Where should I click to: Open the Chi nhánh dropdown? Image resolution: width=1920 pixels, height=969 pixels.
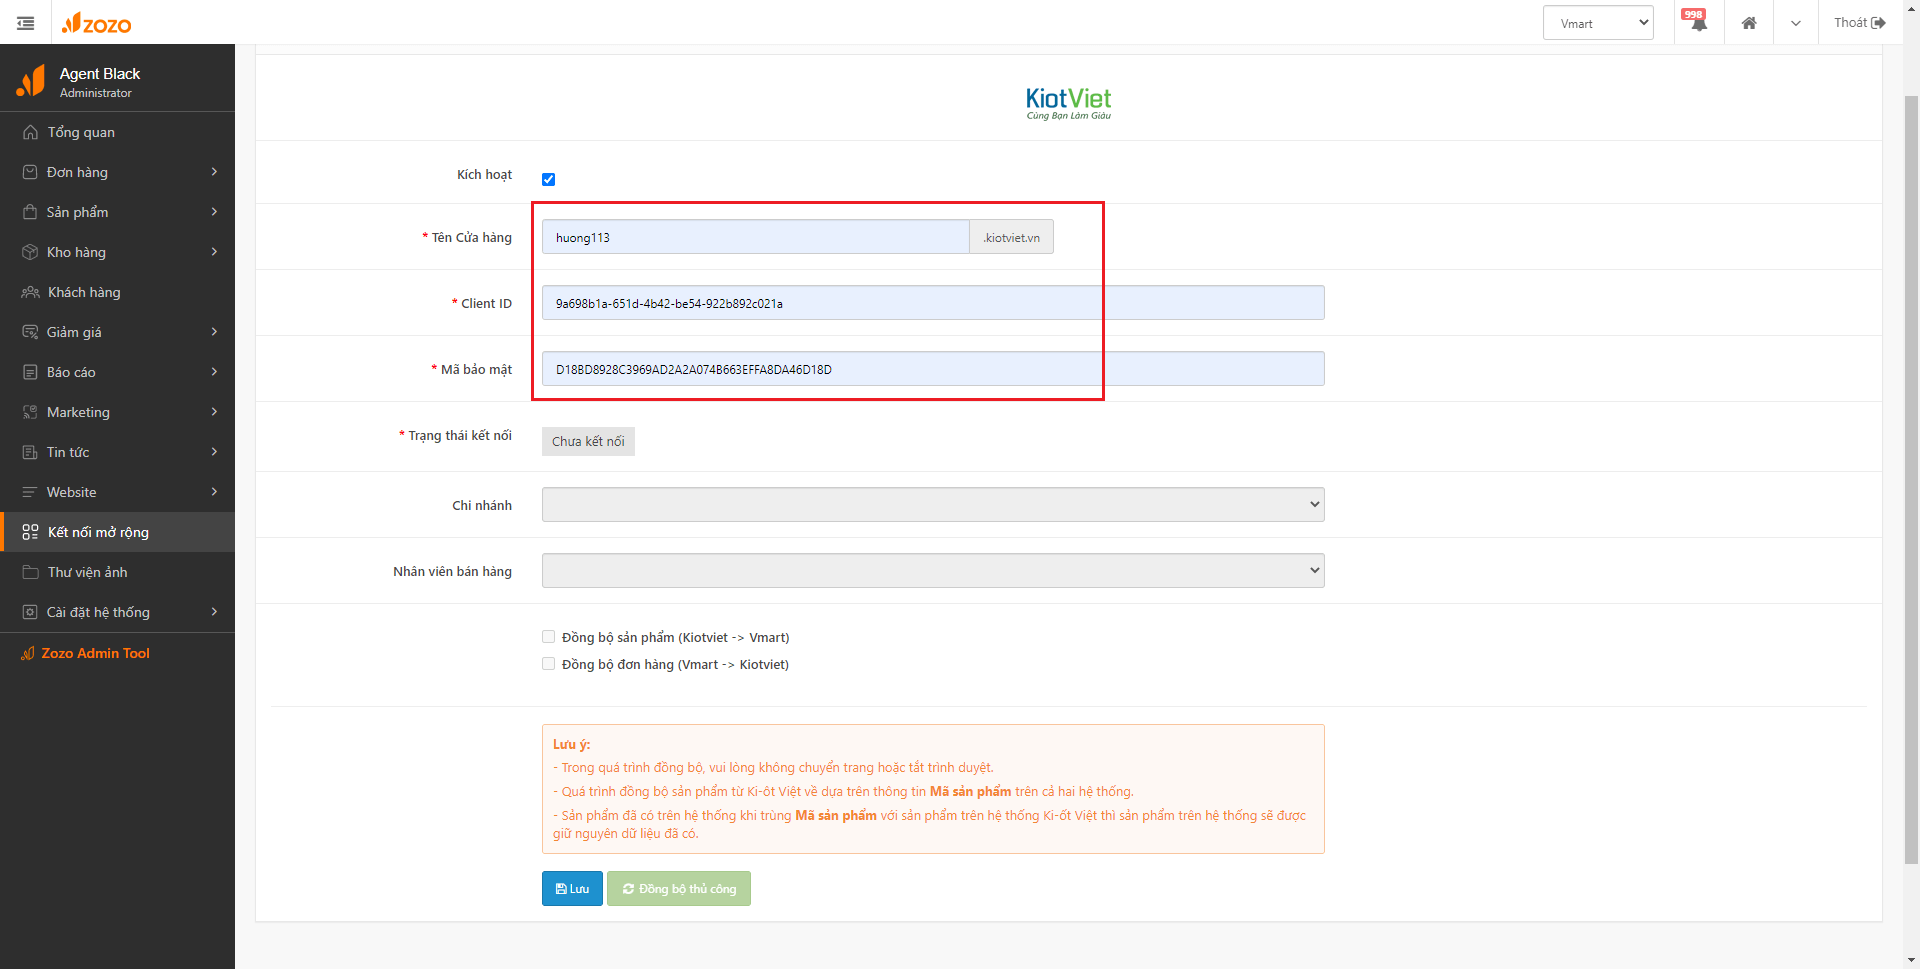933,505
